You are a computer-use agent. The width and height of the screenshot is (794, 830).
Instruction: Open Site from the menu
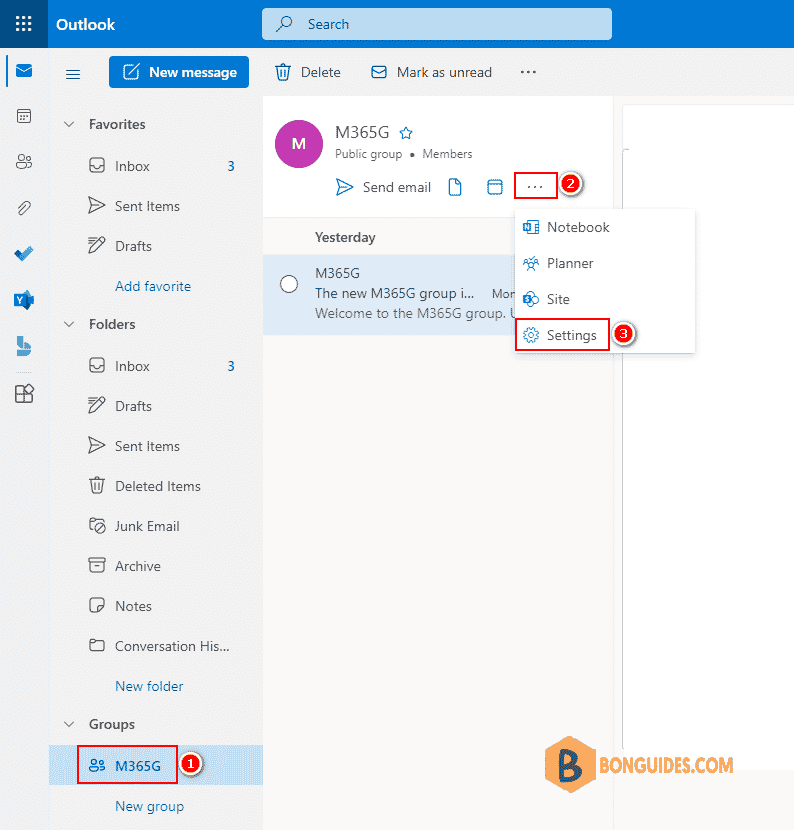pos(604,300)
